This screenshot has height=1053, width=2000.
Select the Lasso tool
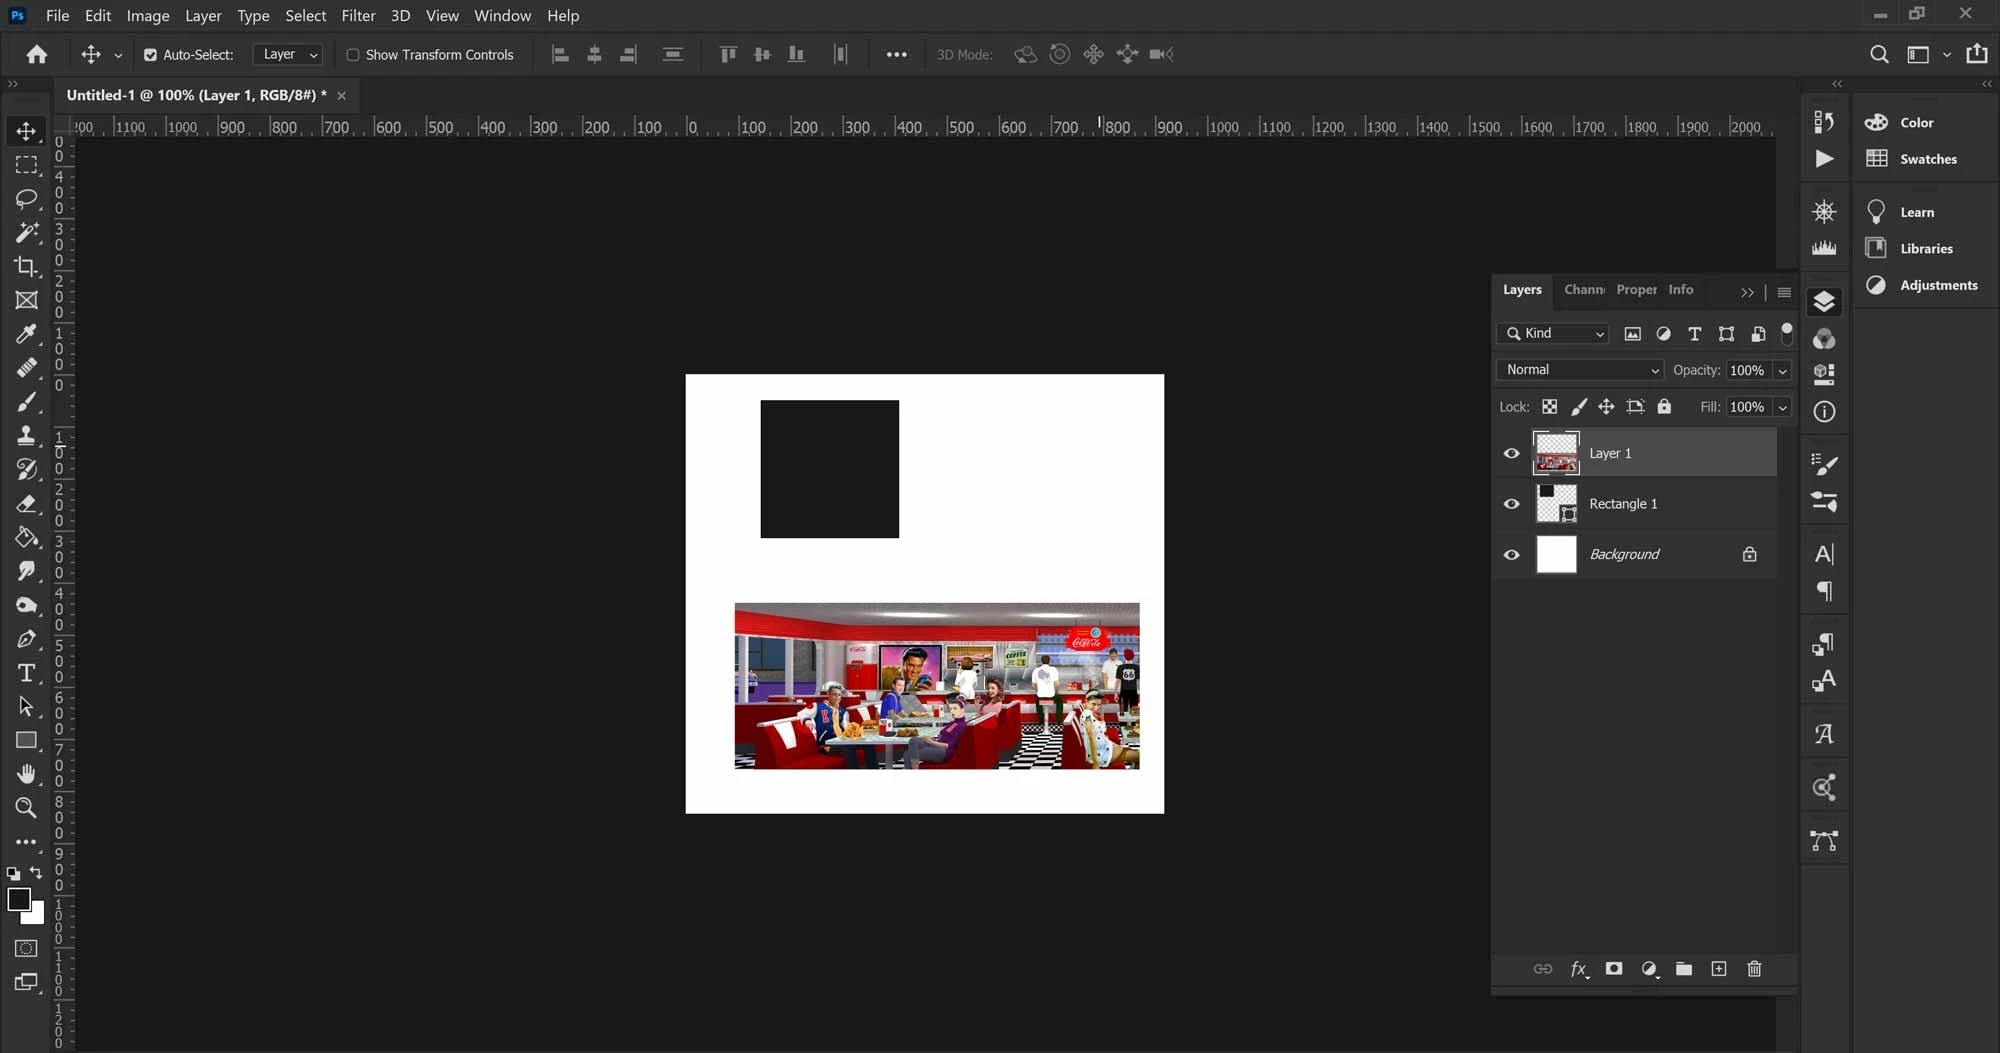27,199
